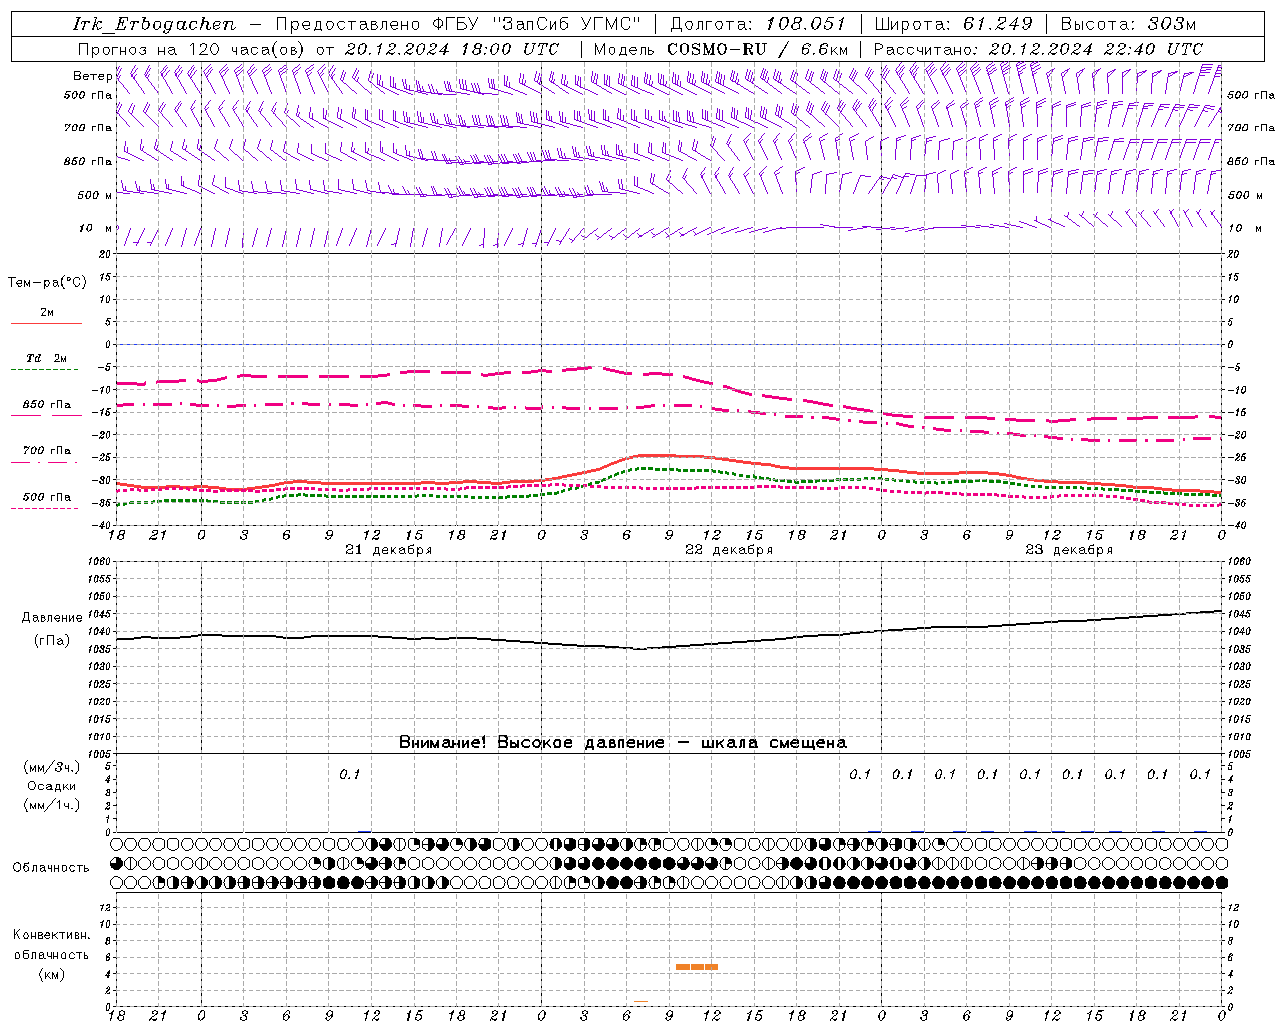
Task: Click the line sample under the '2м' legend label
Action: point(46,324)
